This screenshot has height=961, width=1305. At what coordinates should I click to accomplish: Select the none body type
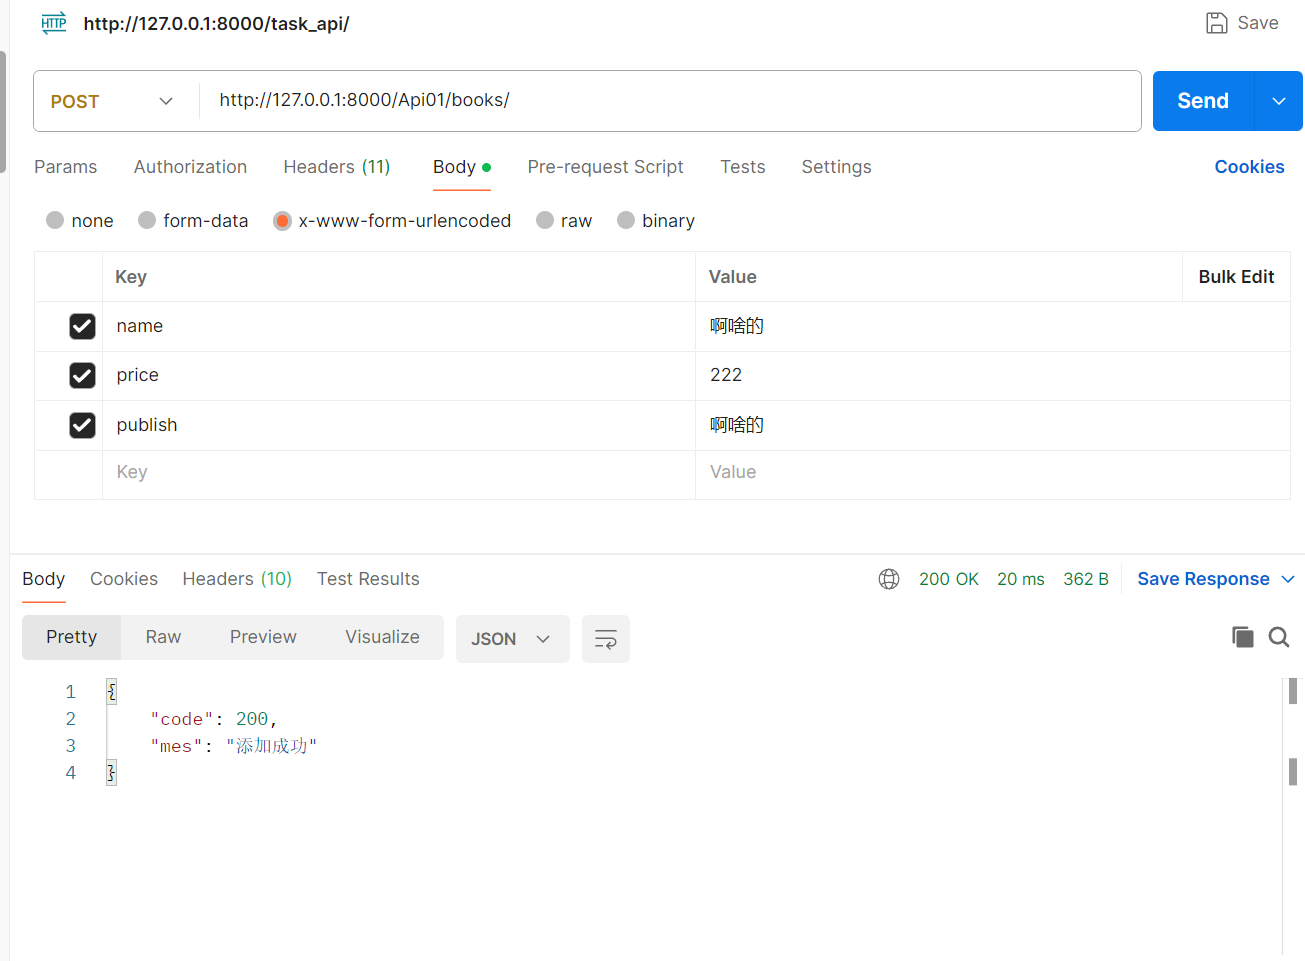[55, 220]
